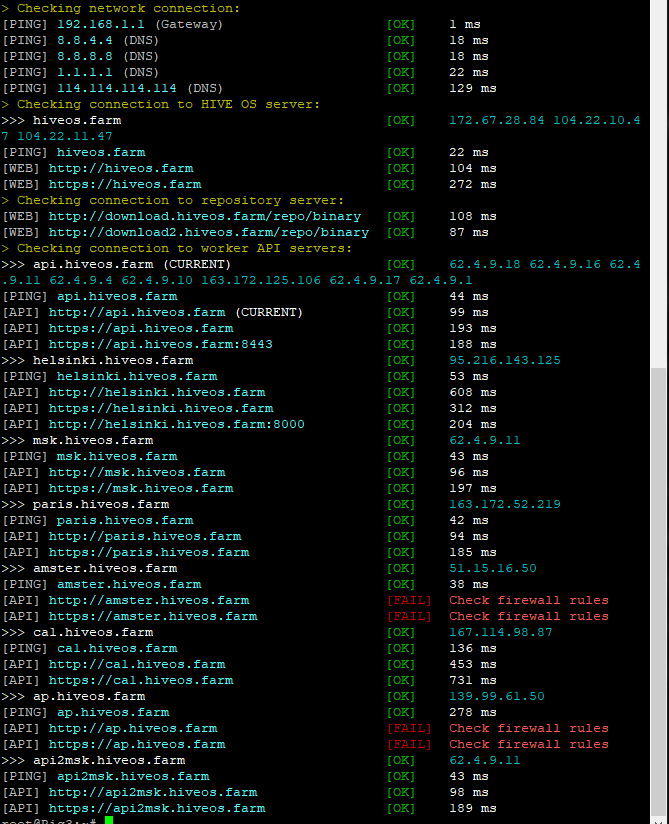Click the URL http://paris.hiveos.farm
Screen dimensions: 669x824
point(145,537)
